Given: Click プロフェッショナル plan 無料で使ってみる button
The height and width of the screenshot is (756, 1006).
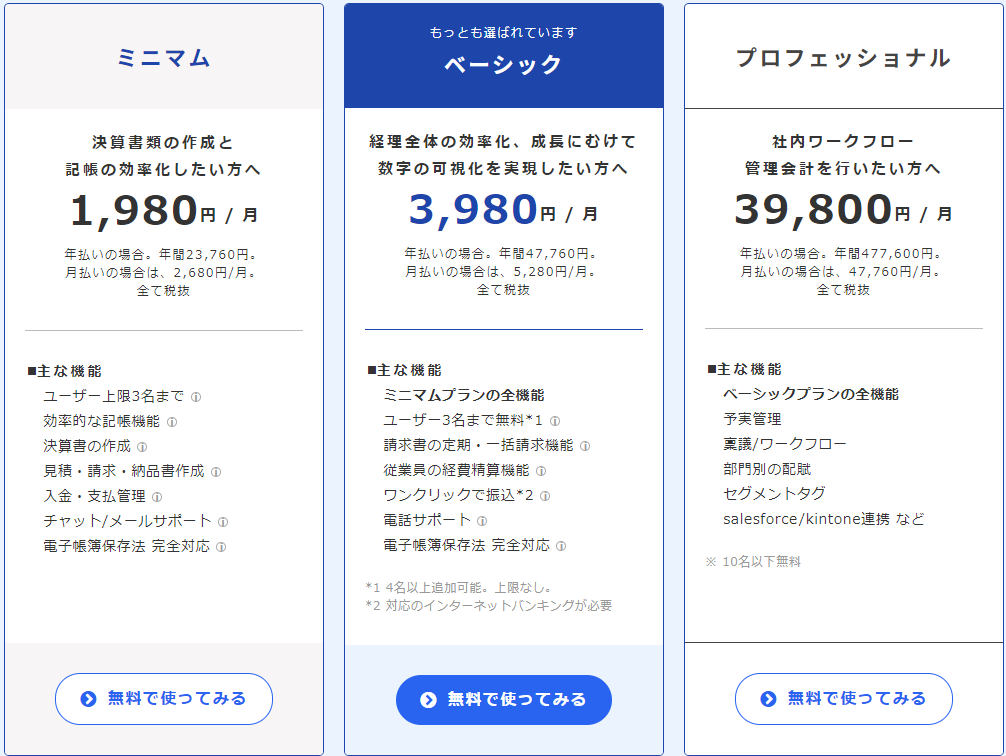Looking at the screenshot, I should pyautogui.click(x=844, y=699).
